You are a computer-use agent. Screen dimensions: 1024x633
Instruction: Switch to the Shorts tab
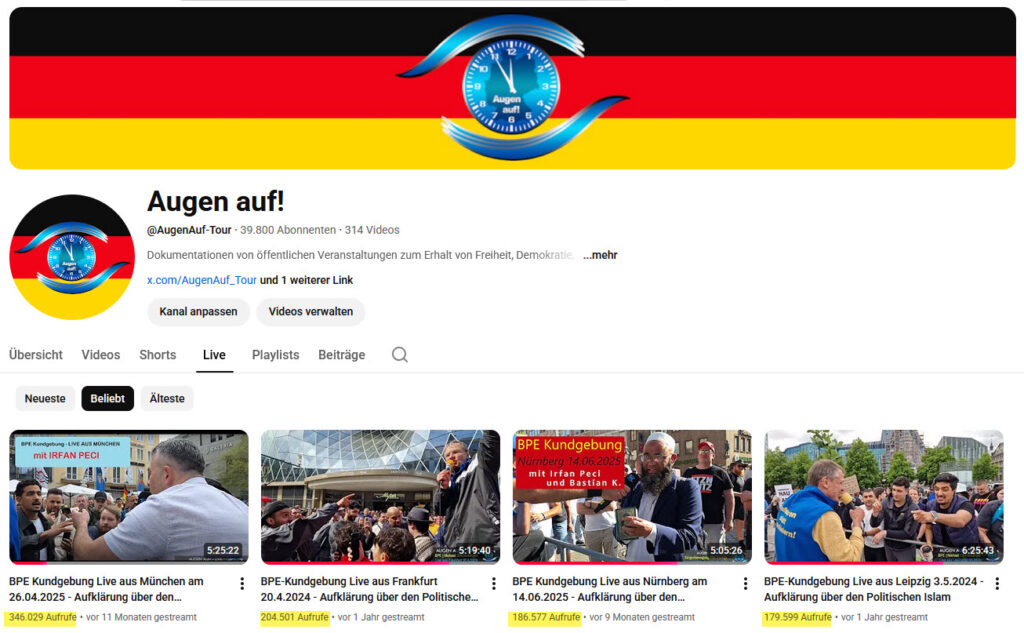click(158, 355)
